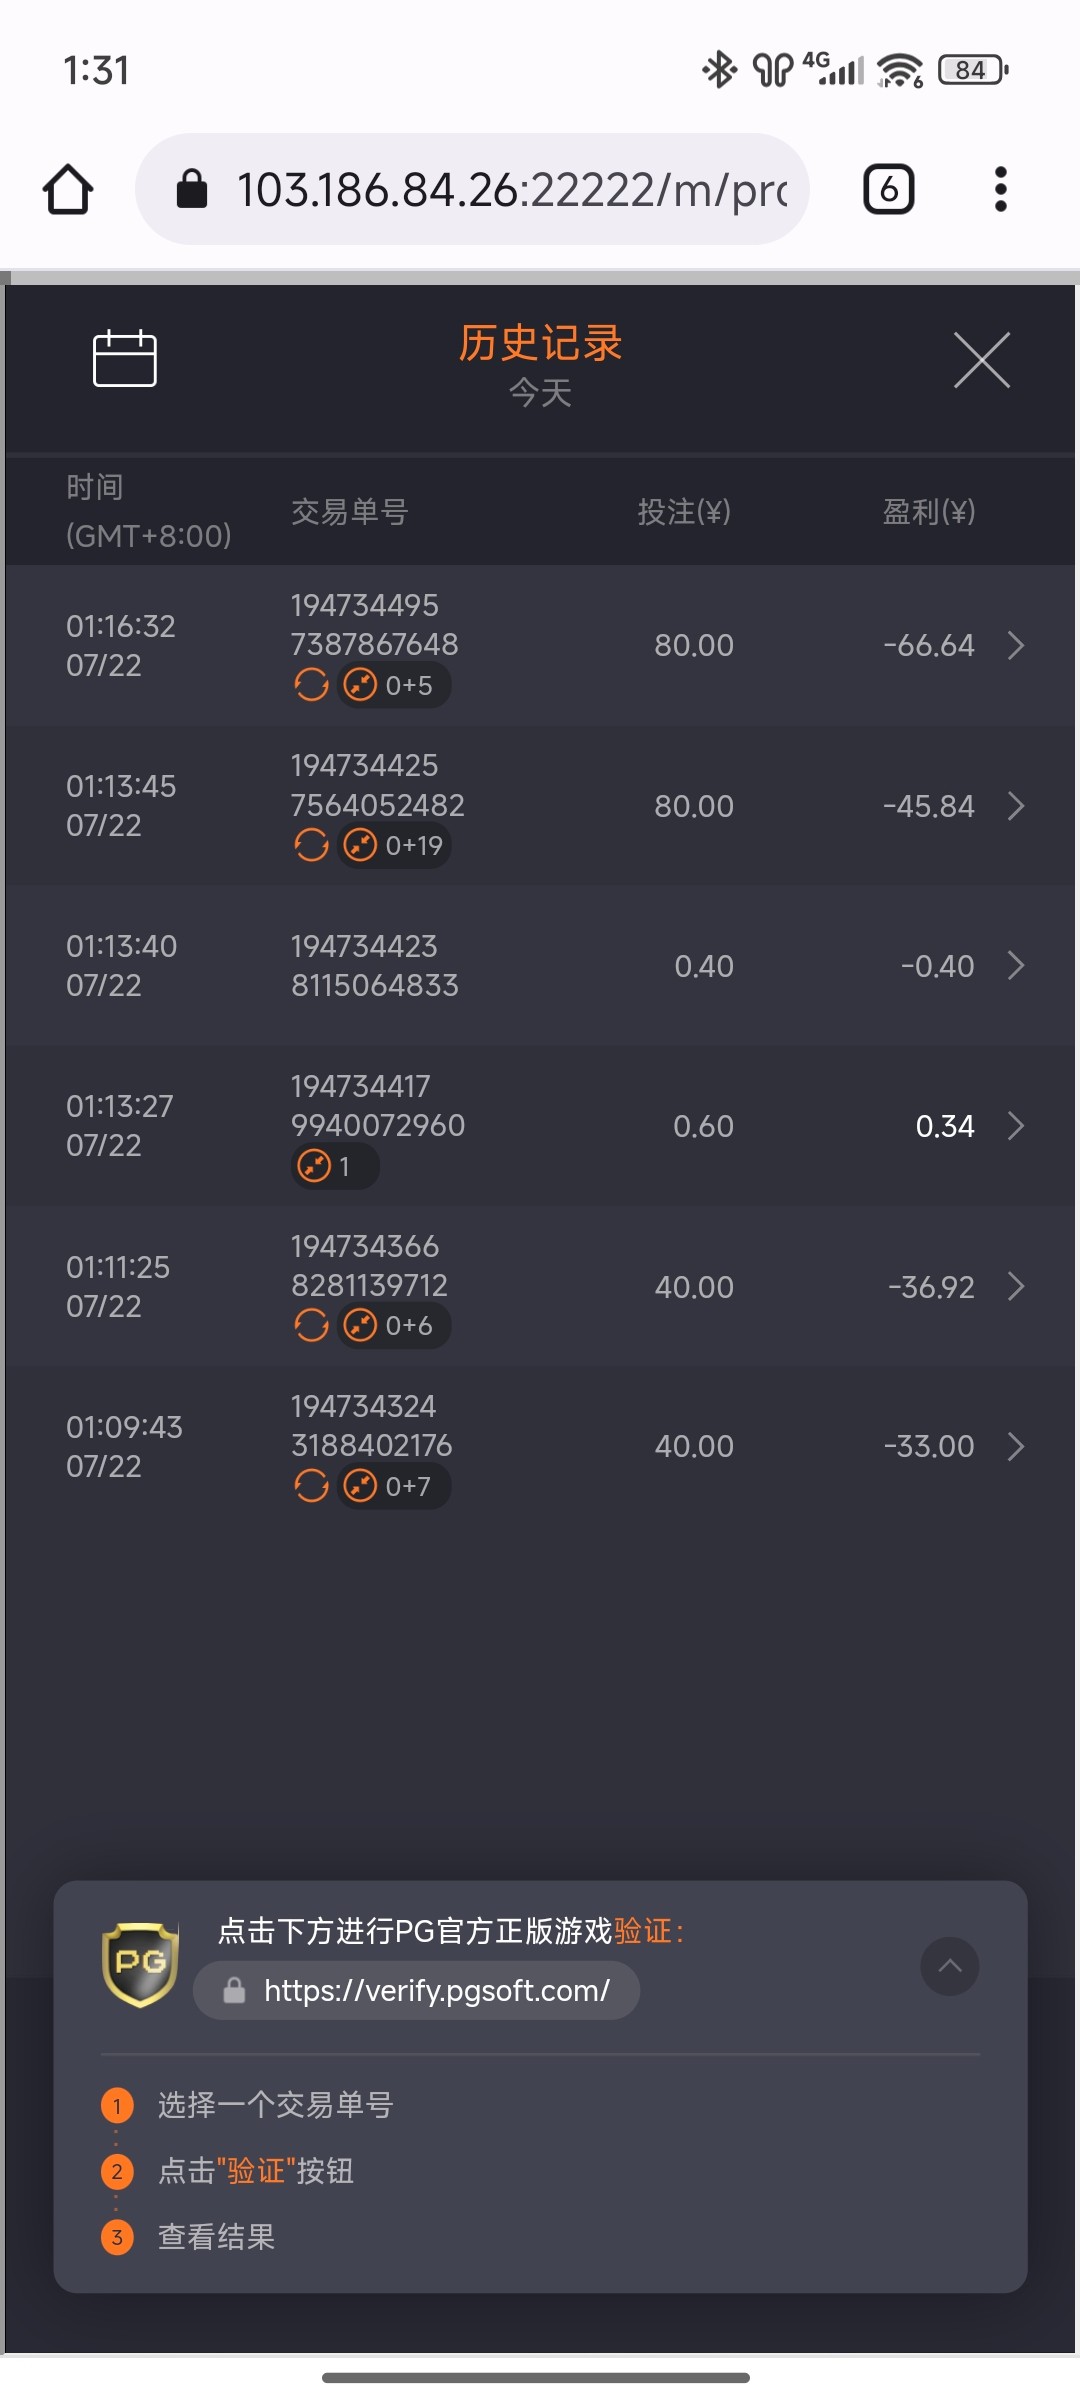The image size is (1080, 2400).
Task: Expand details for the -0.40 profit record
Action: [1016, 966]
